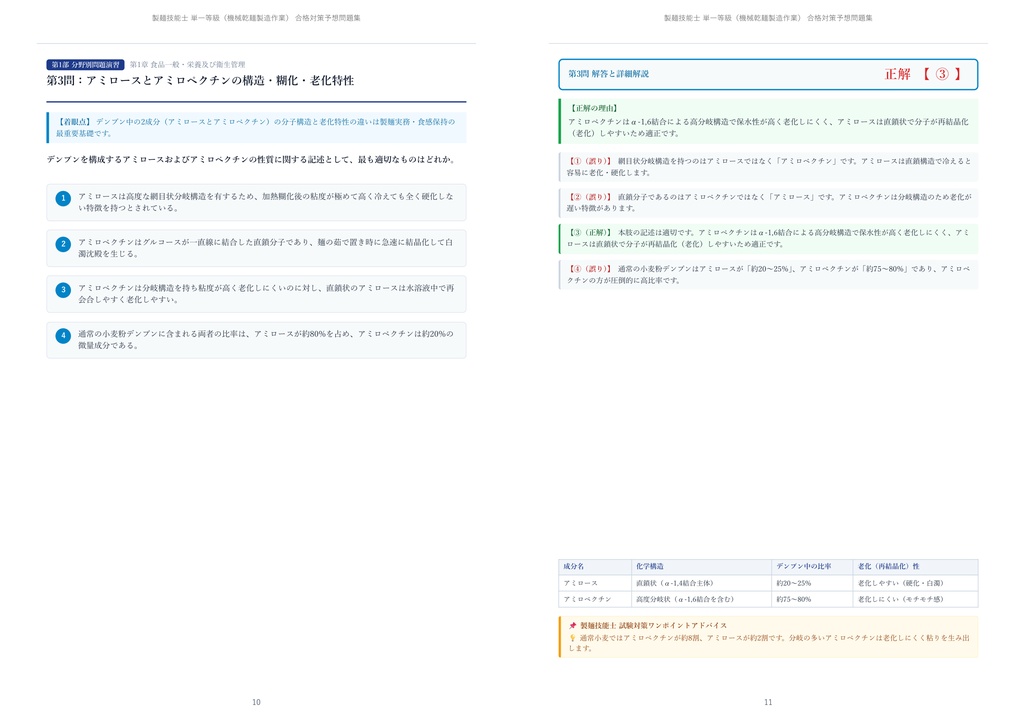Click the '第3問：アミロースとアミロペクチンの構造' heading
The width and height of the screenshot is (1024, 724).
(200, 80)
